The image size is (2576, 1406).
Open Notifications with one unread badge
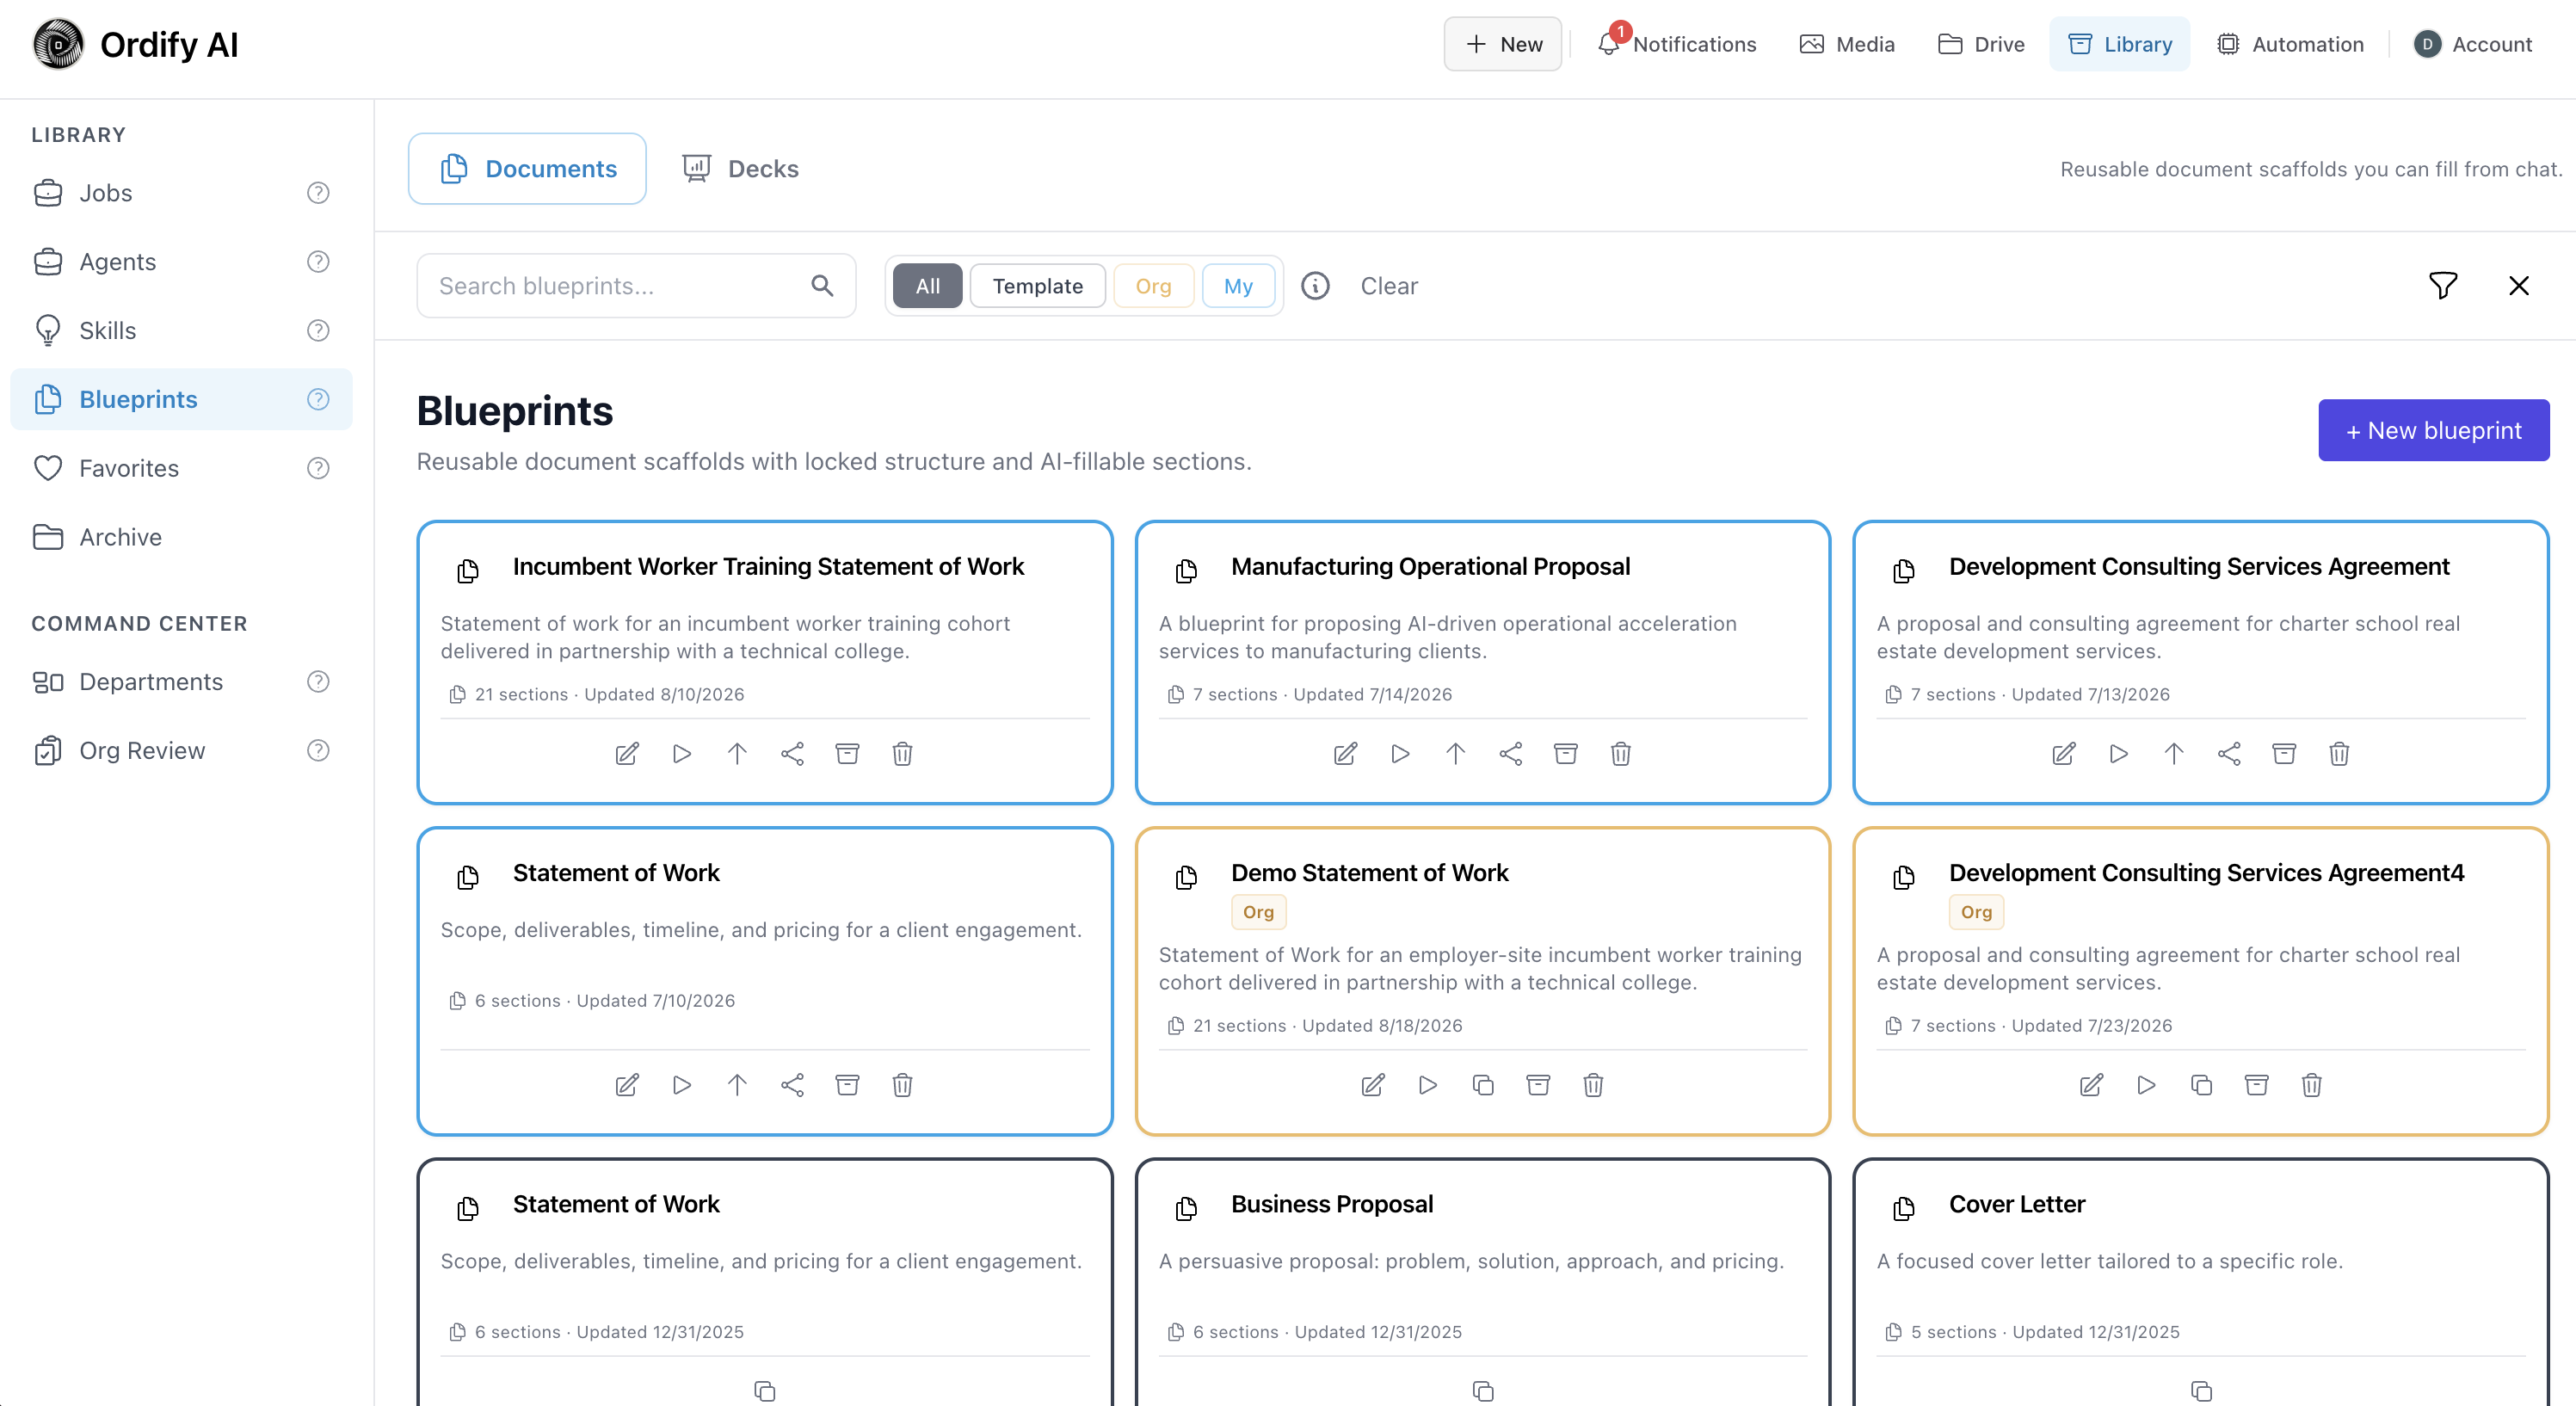click(x=1675, y=44)
